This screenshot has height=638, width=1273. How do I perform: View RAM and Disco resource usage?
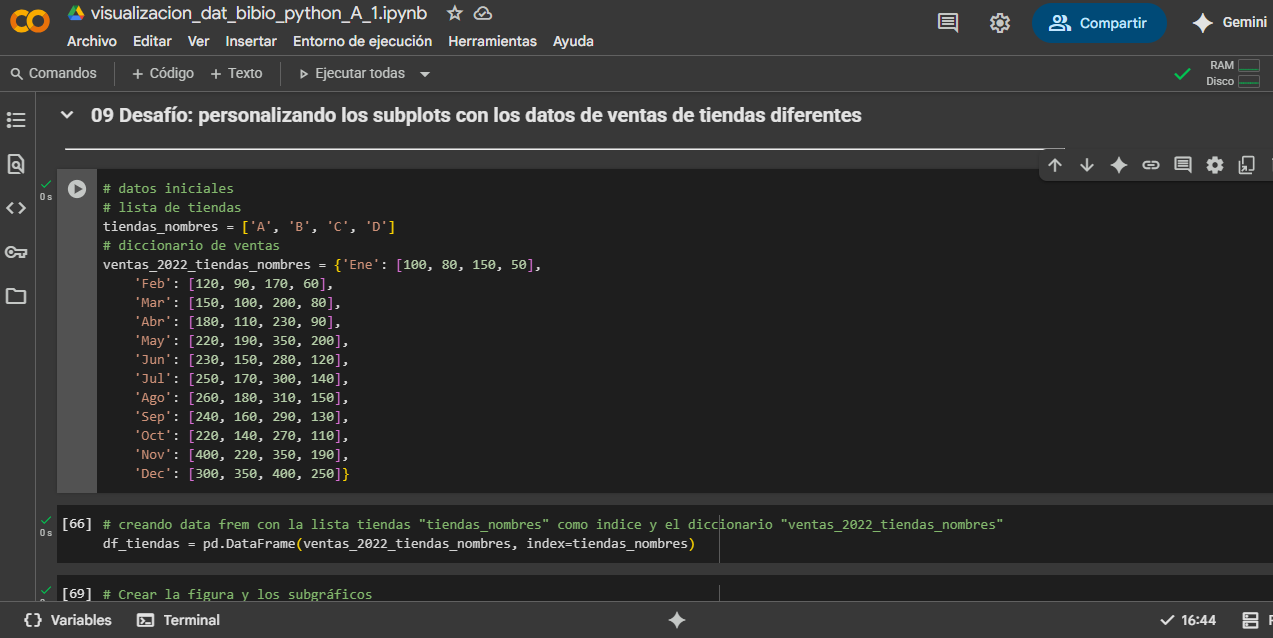pos(1233,73)
